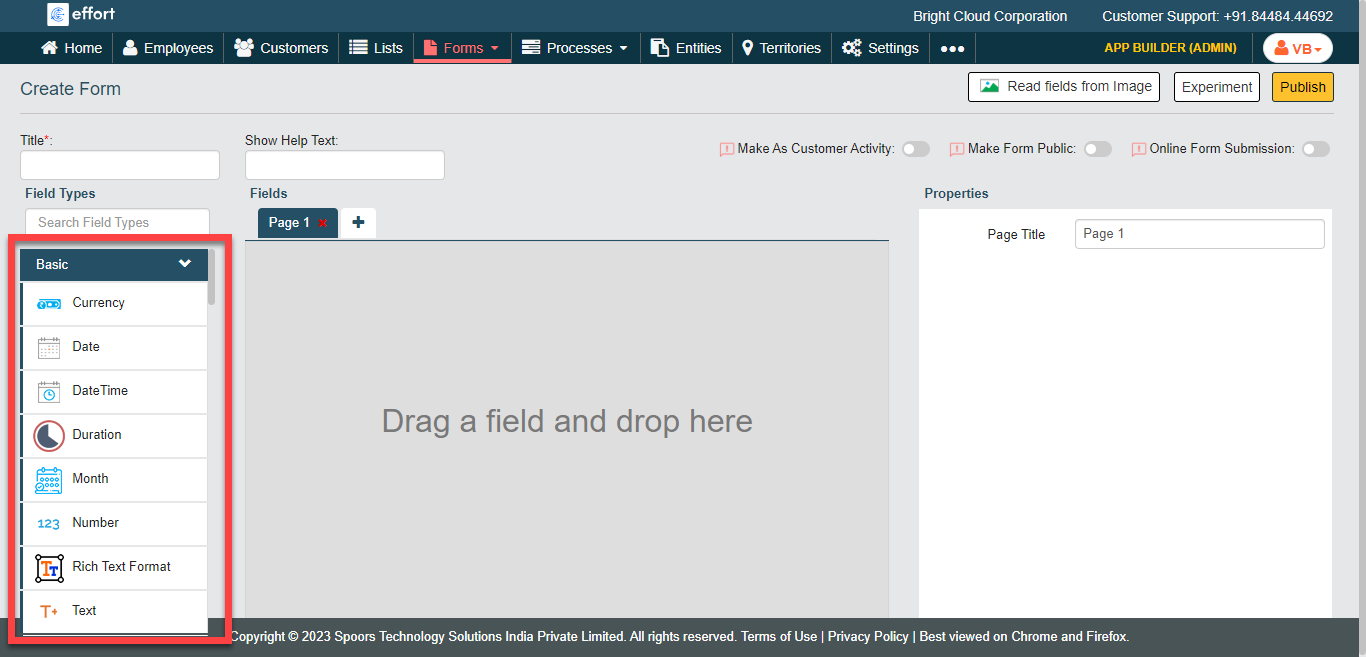This screenshot has height=657, width=1366.
Task: Click the Number field 123 icon
Action: click(x=49, y=524)
